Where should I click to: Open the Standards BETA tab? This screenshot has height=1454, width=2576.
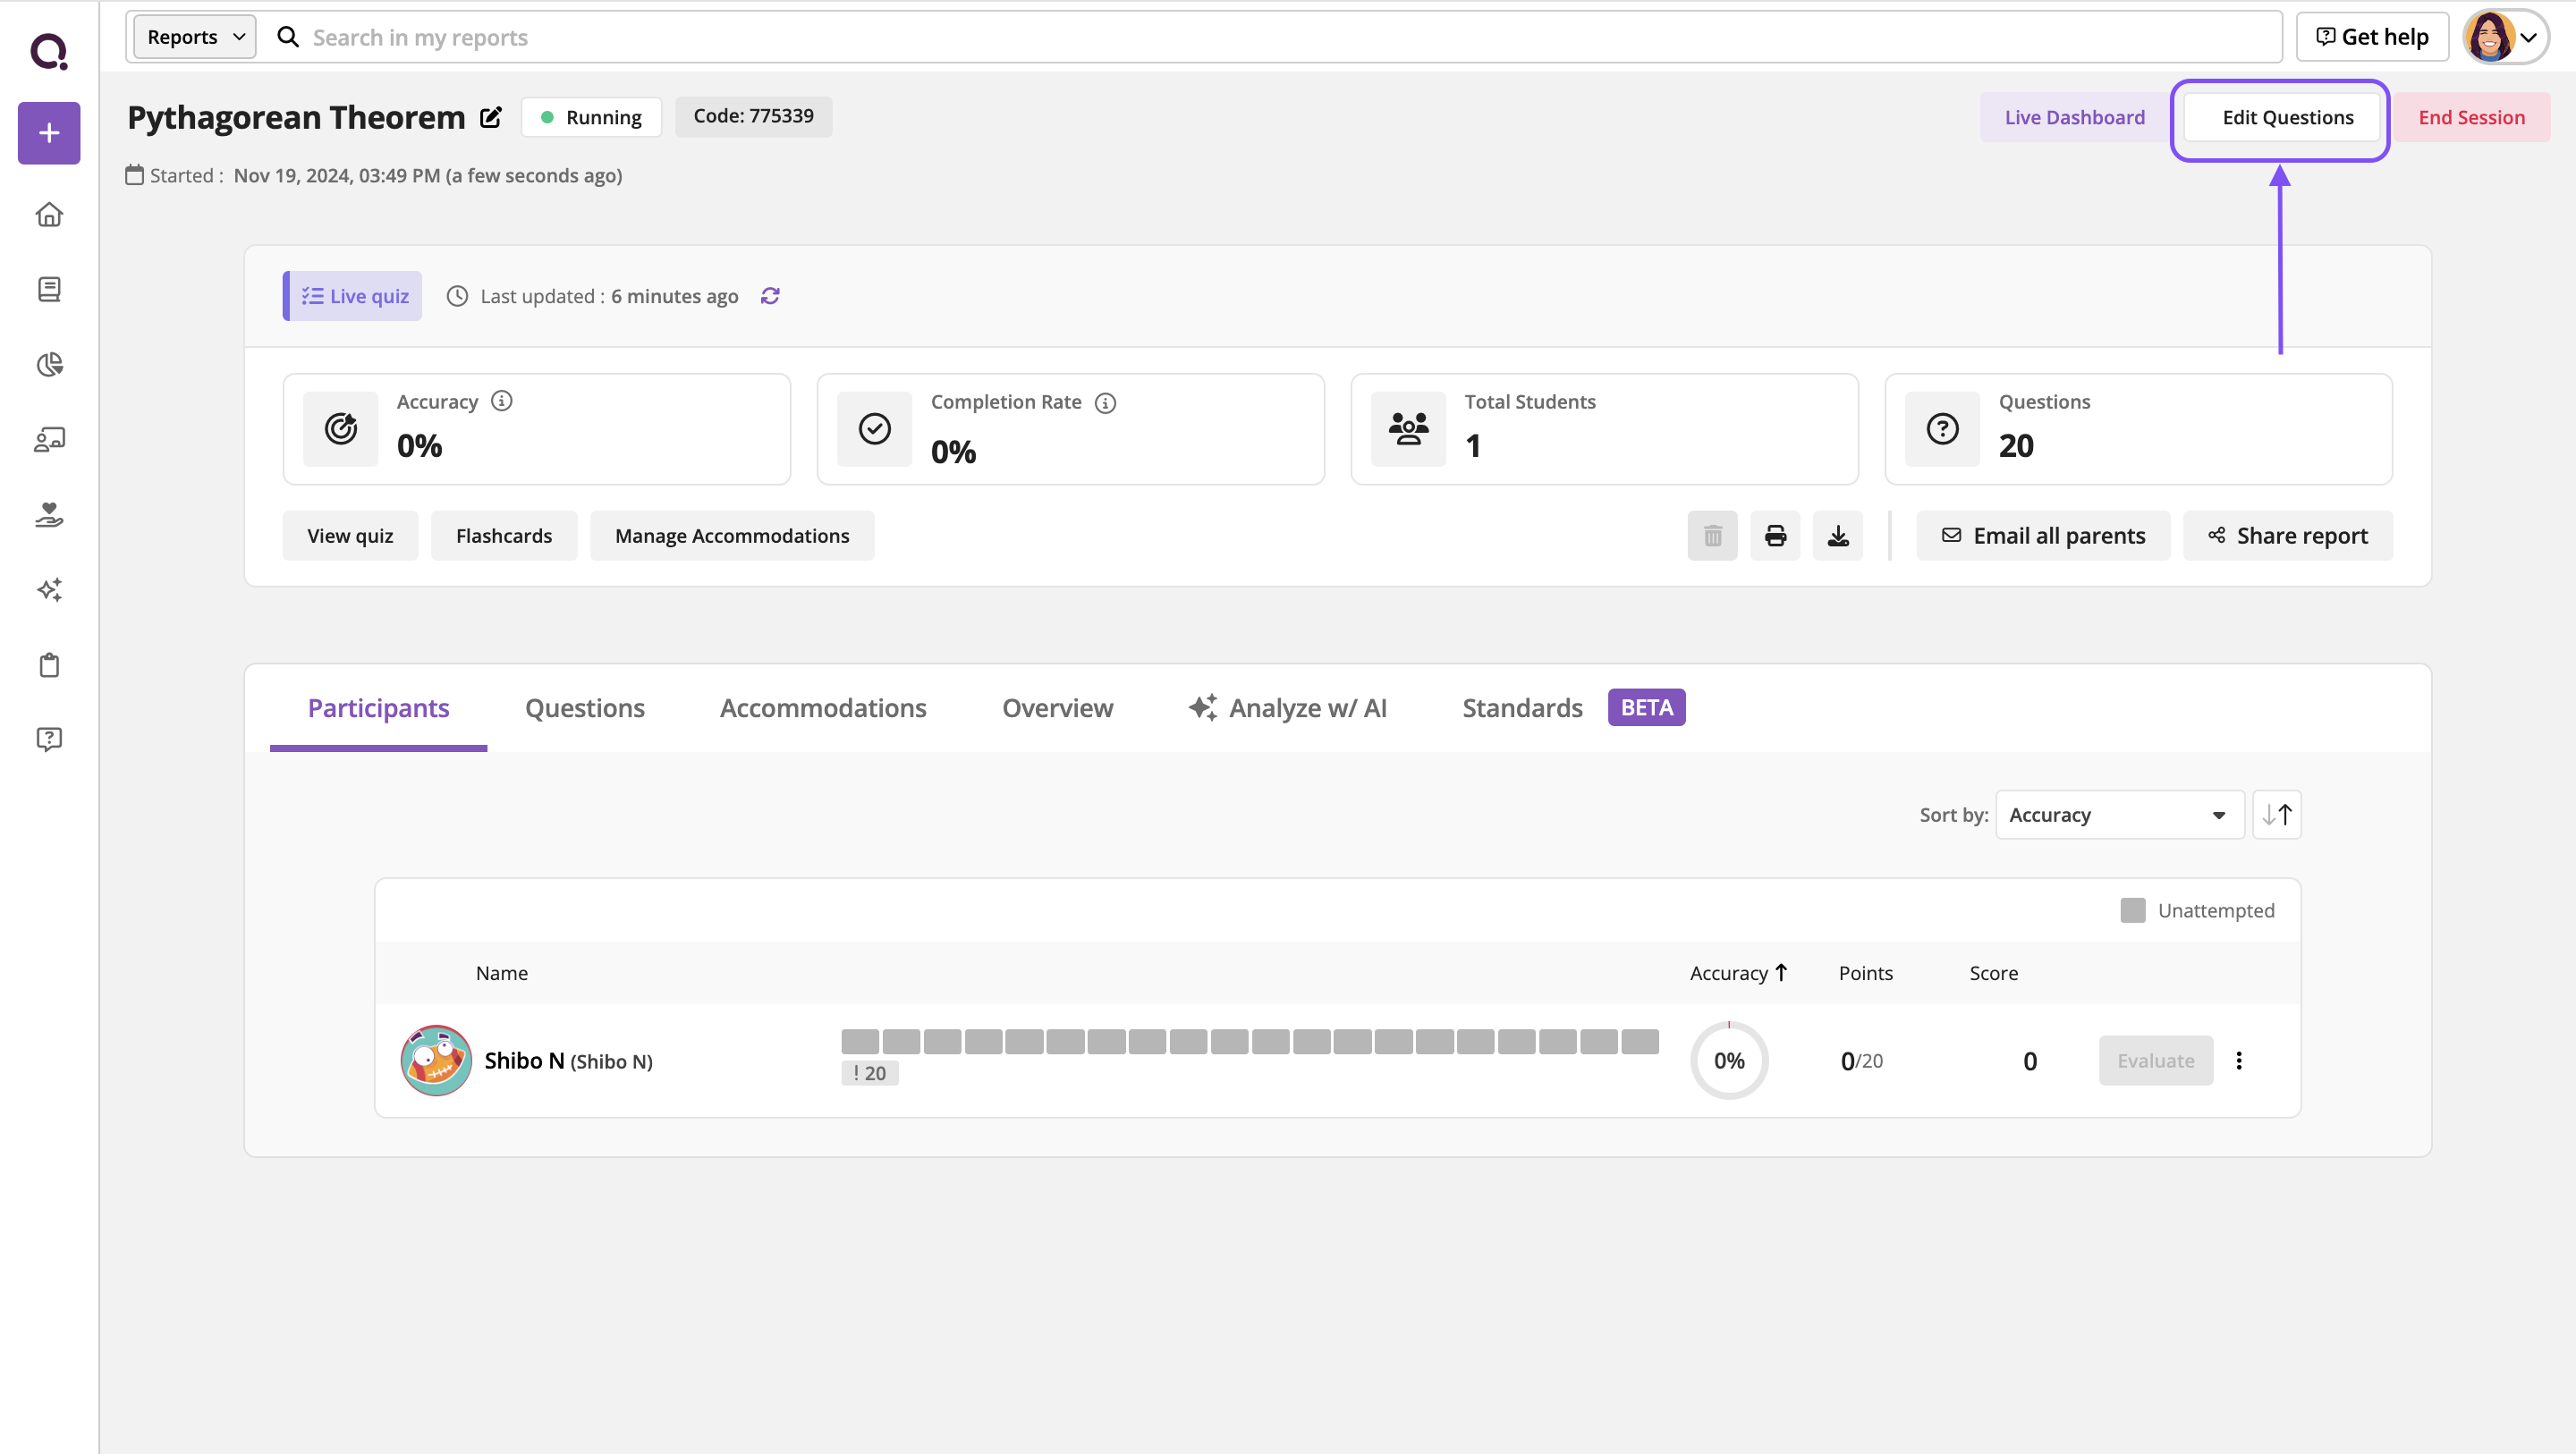(x=1573, y=708)
